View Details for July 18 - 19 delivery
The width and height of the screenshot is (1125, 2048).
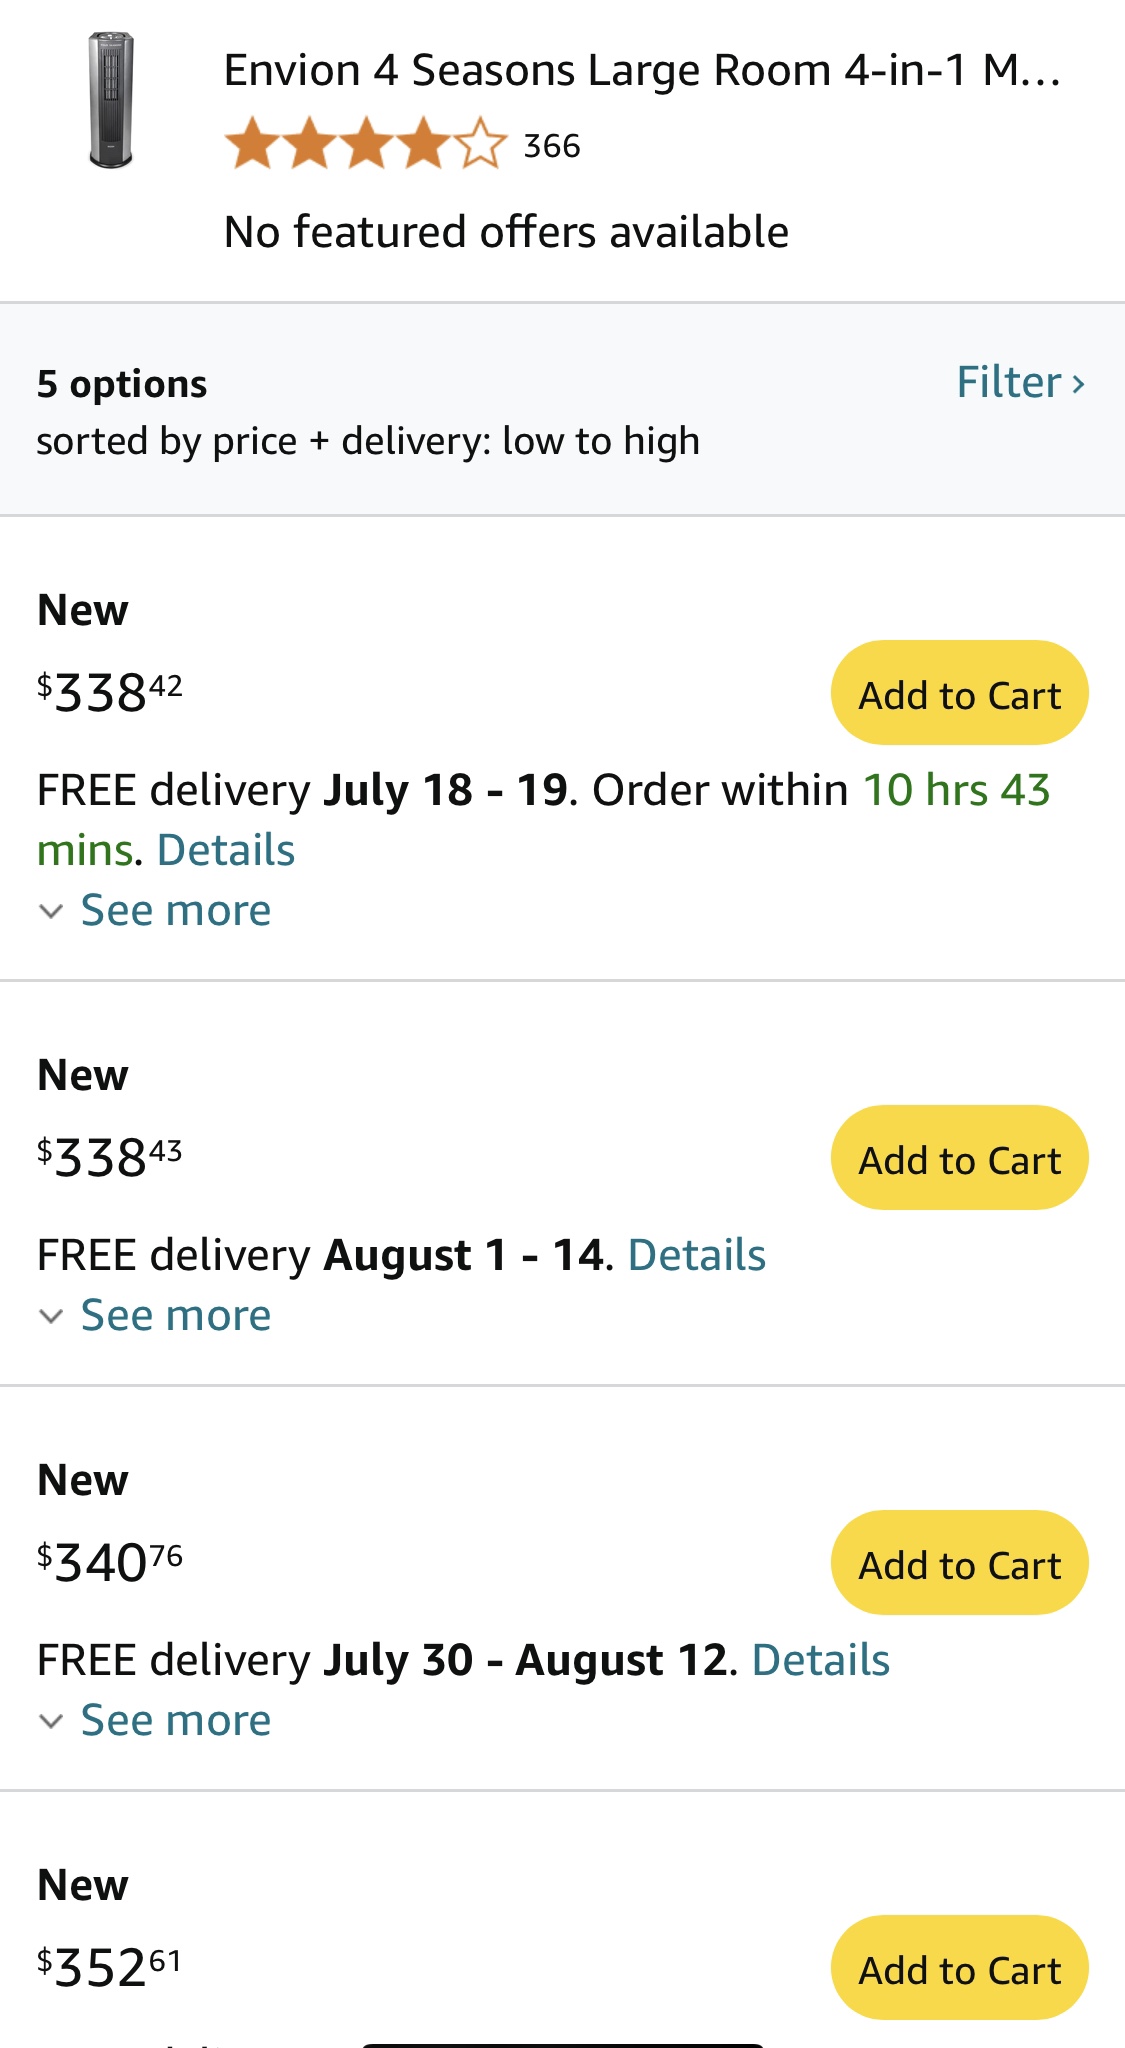(226, 850)
